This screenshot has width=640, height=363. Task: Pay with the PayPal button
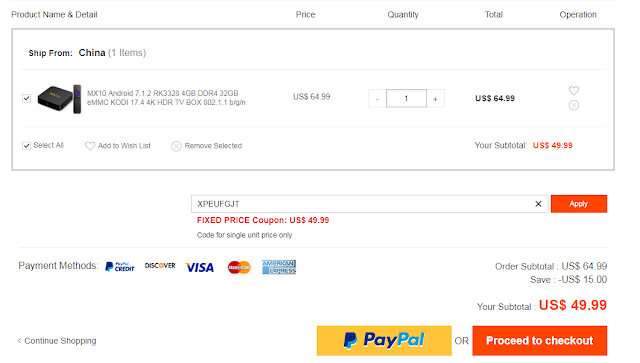pyautogui.click(x=384, y=341)
